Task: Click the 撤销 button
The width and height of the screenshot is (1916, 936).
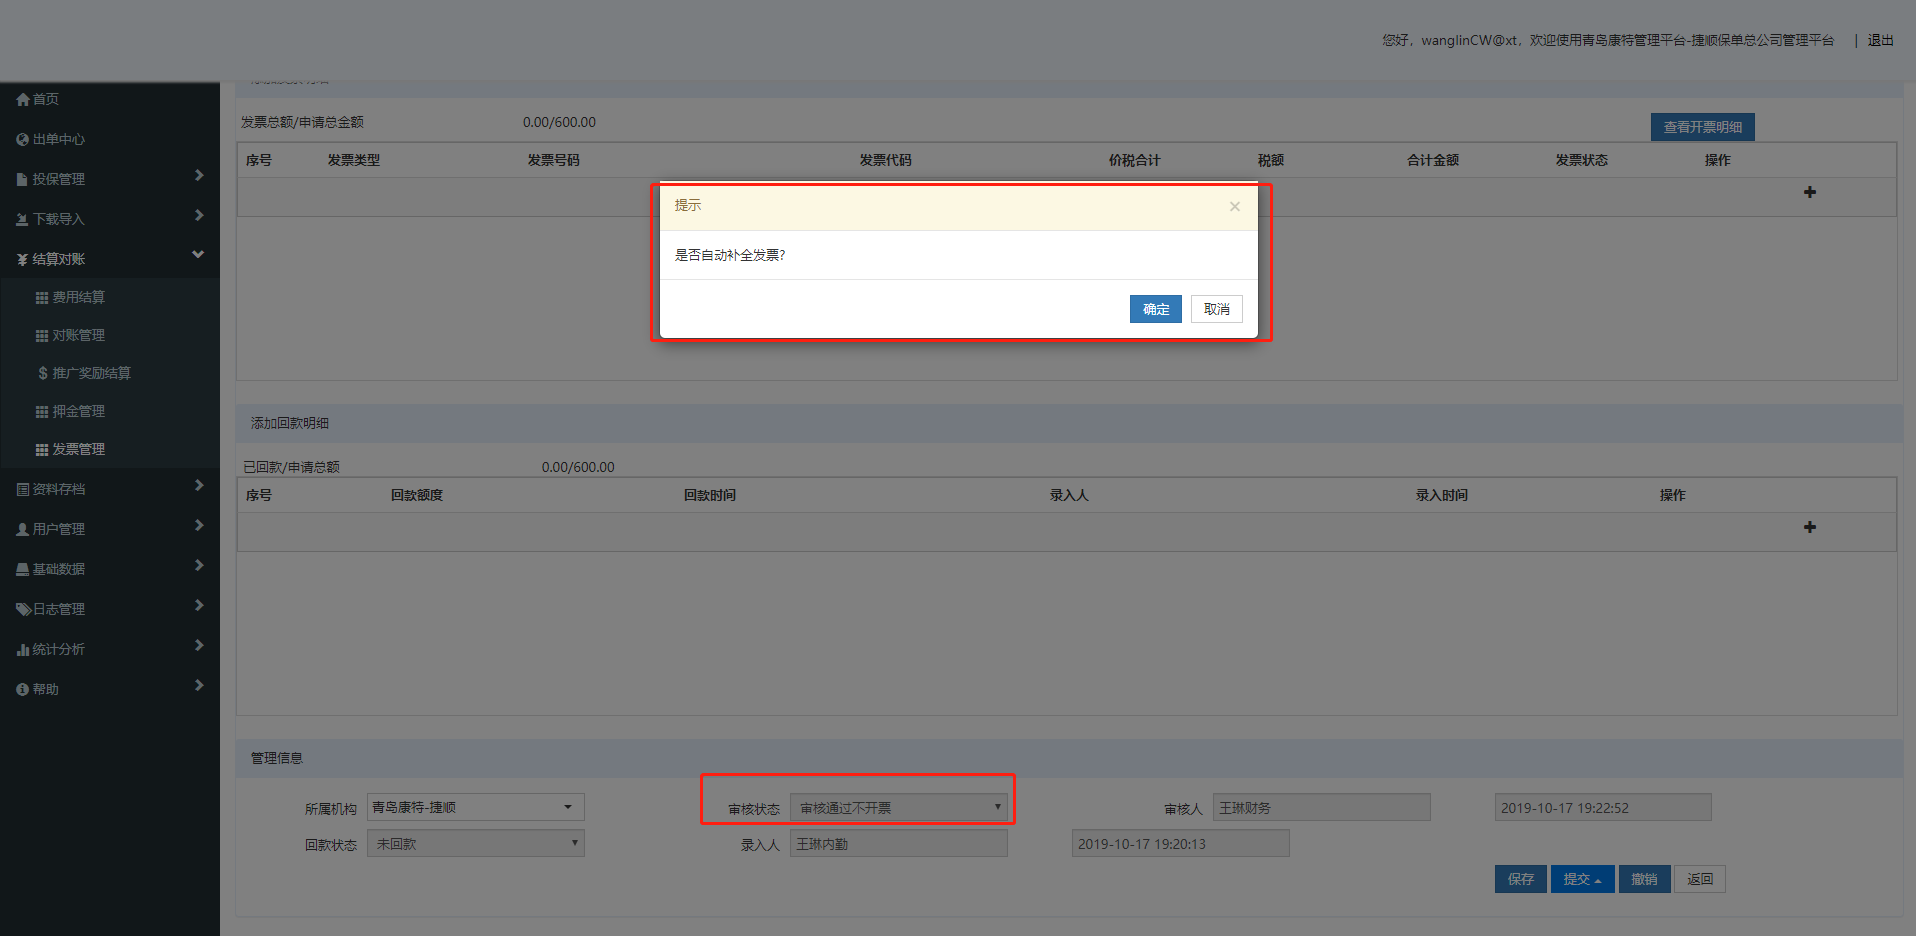Action: click(x=1645, y=879)
